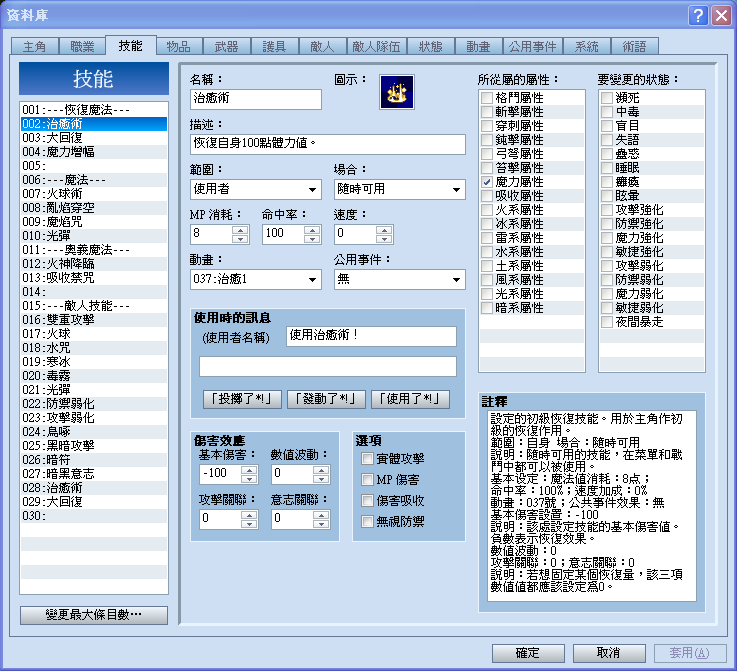This screenshot has height=671, width=737.
Task: Increase 意志關聯 with up arrow
Action: tap(321, 515)
